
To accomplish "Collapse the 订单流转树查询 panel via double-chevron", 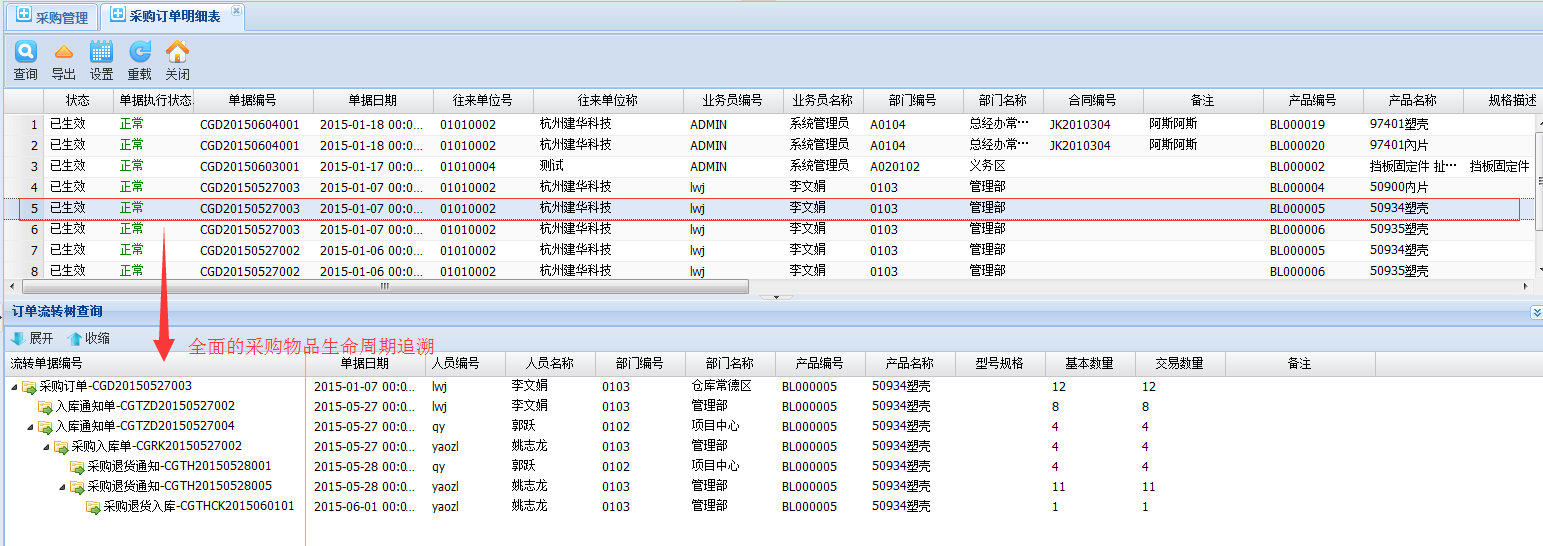I will pos(1536,313).
